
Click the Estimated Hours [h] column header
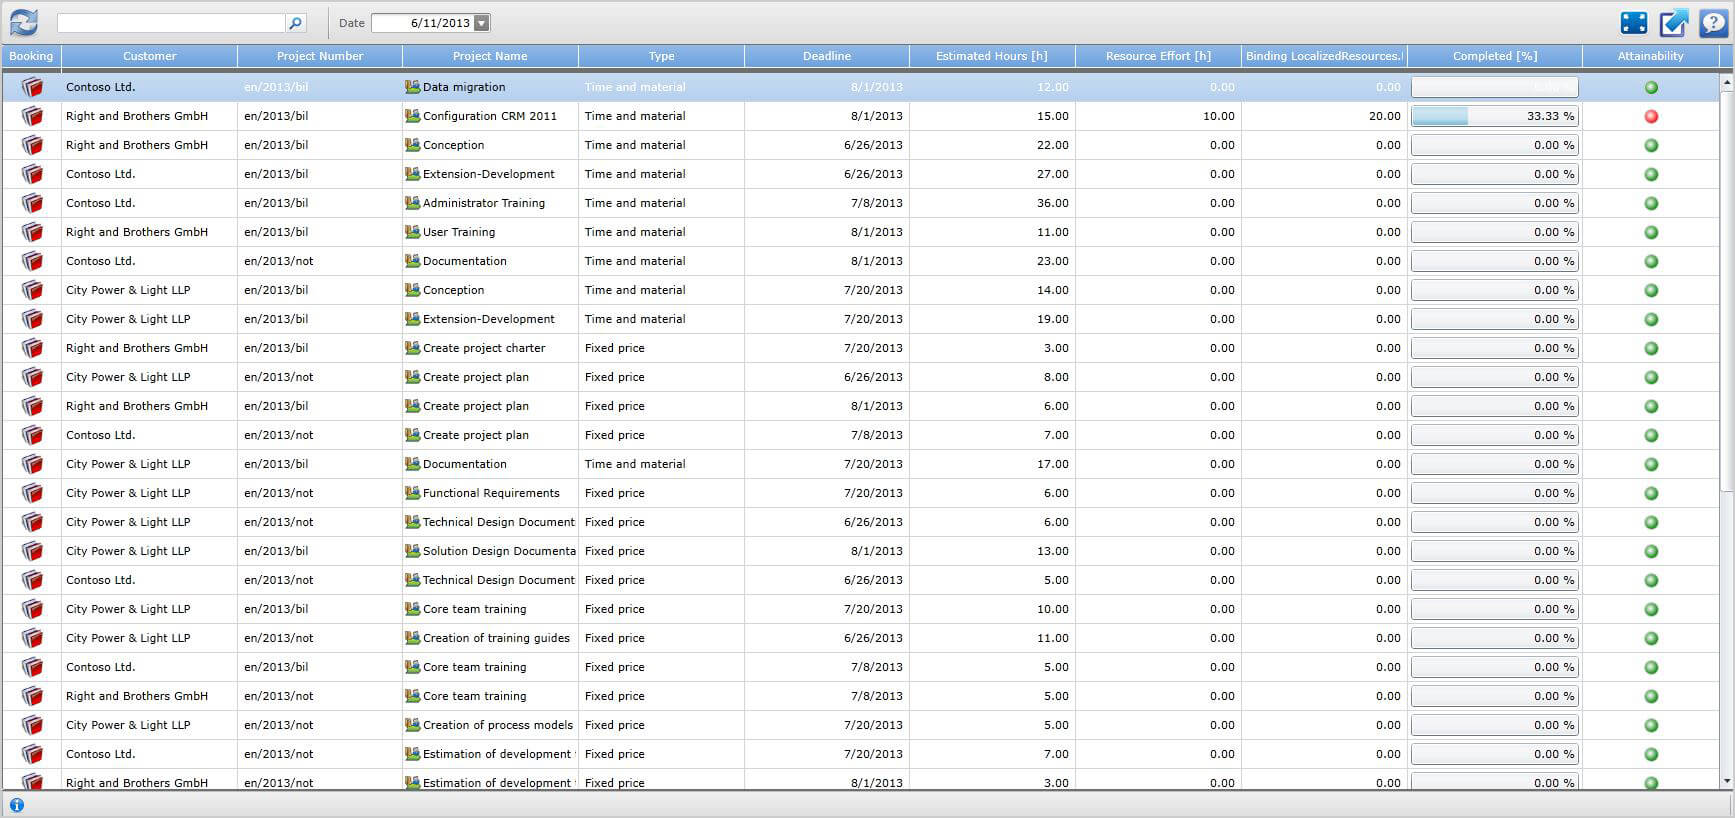[x=992, y=56]
